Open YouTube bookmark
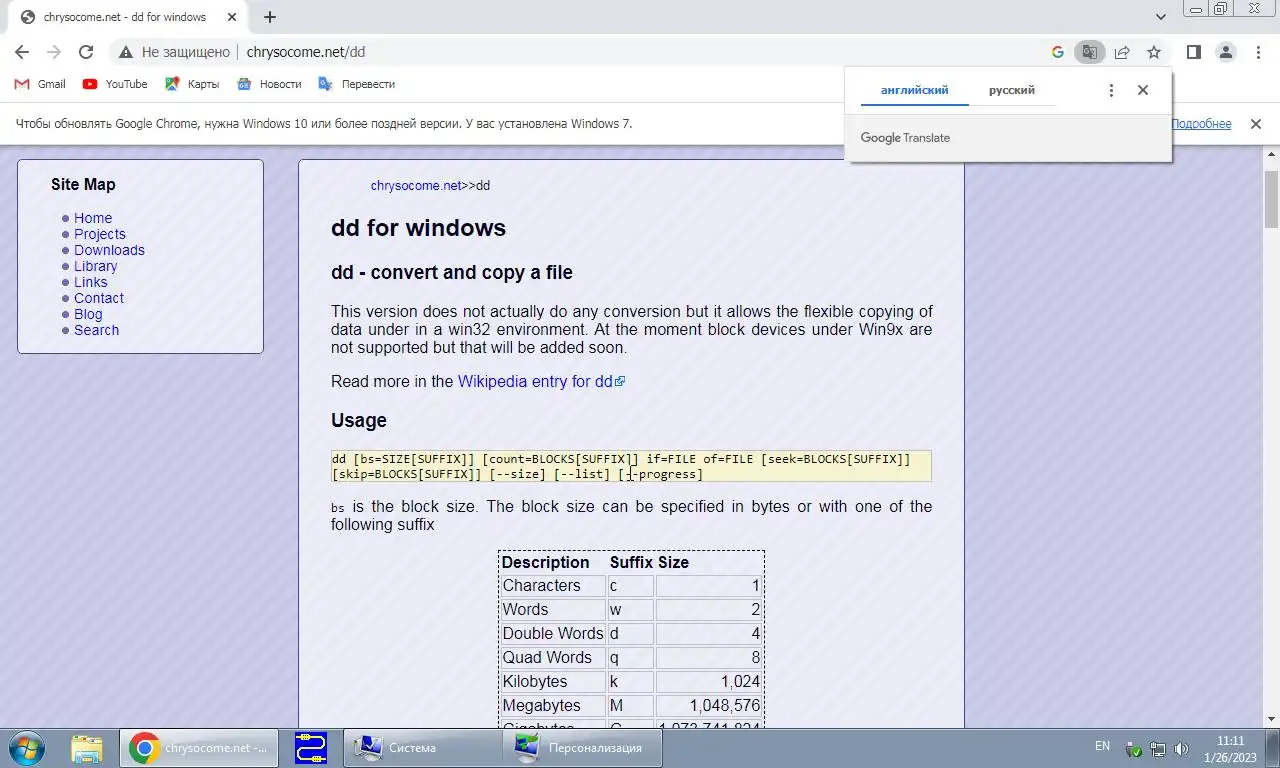The width and height of the screenshot is (1280, 768). (115, 84)
